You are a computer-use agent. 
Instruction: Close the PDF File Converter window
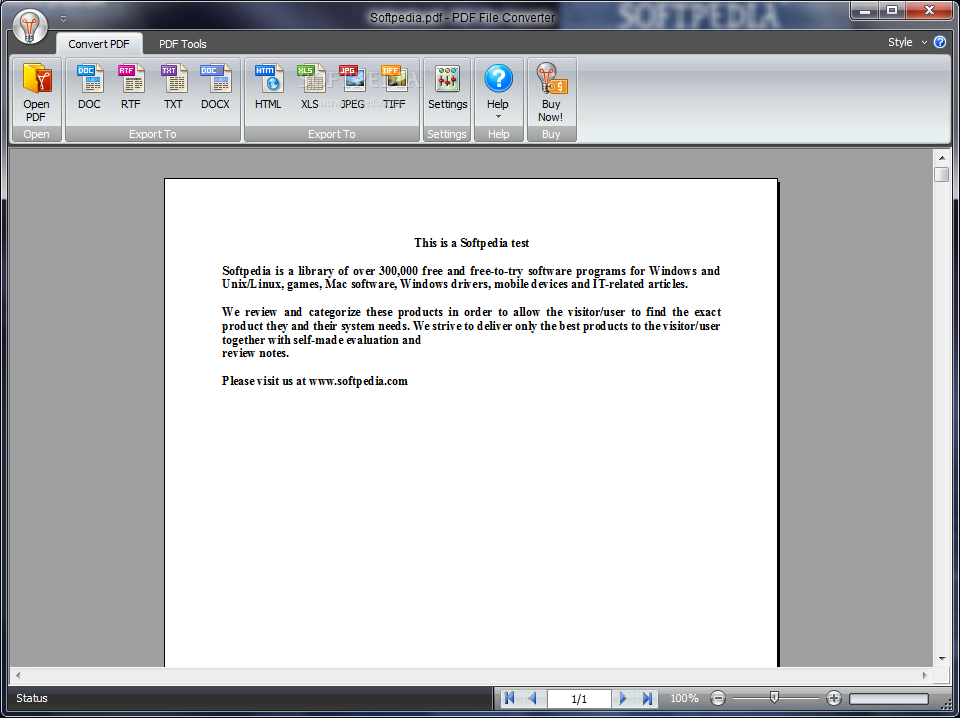[x=929, y=10]
